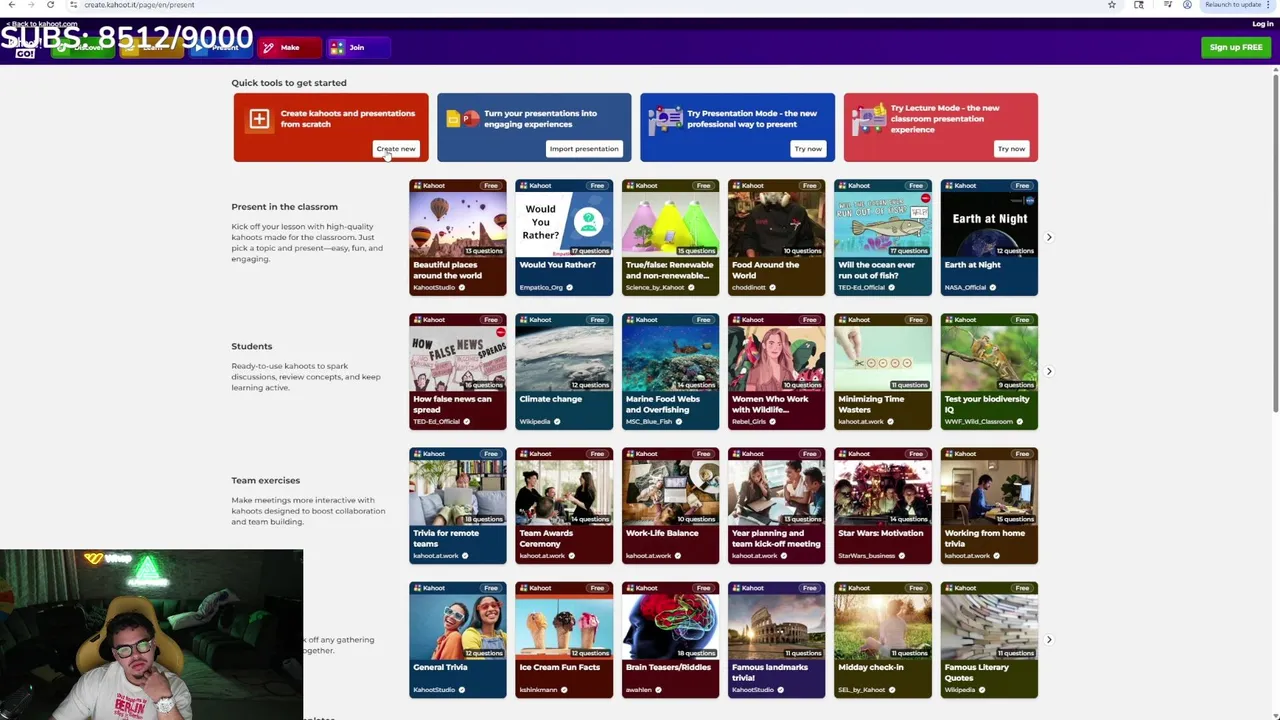Click verified badge beside NASA_Official

[x=992, y=288]
